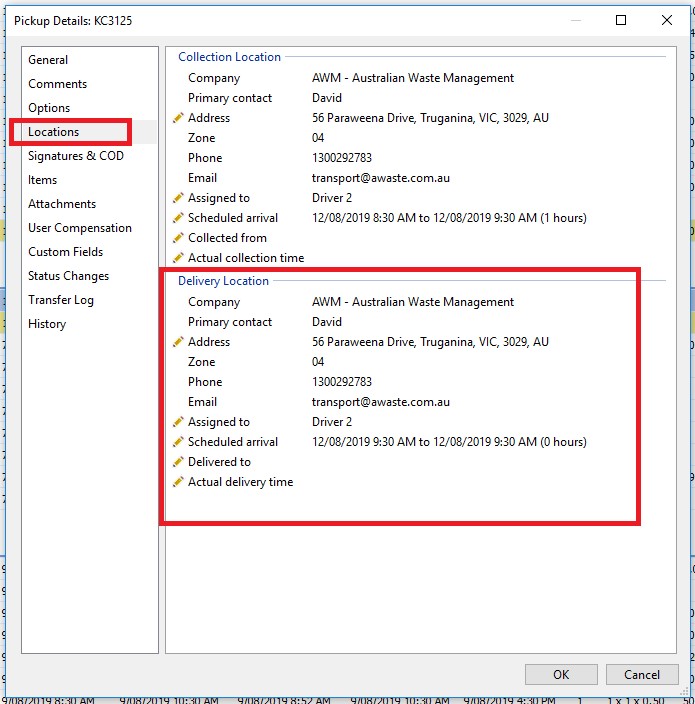Edit Actual delivery time pencil icon

[178, 482]
